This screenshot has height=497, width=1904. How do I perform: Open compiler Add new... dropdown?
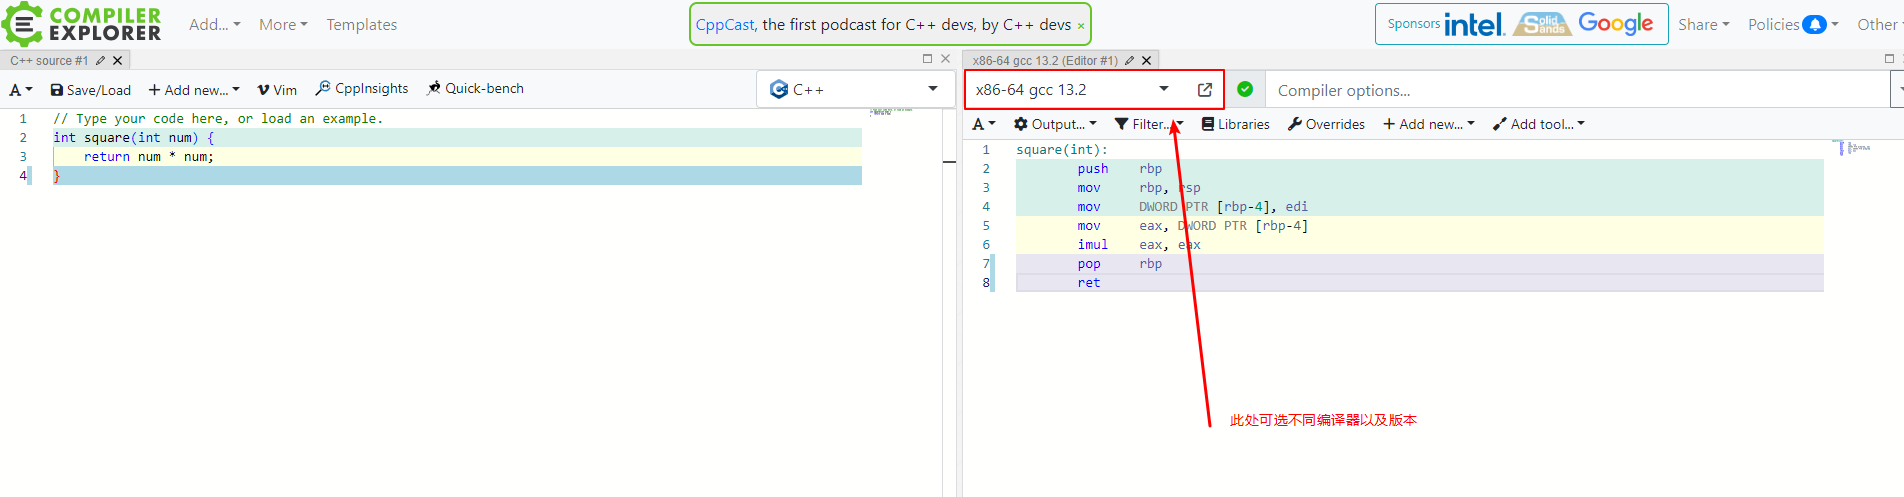click(1429, 124)
